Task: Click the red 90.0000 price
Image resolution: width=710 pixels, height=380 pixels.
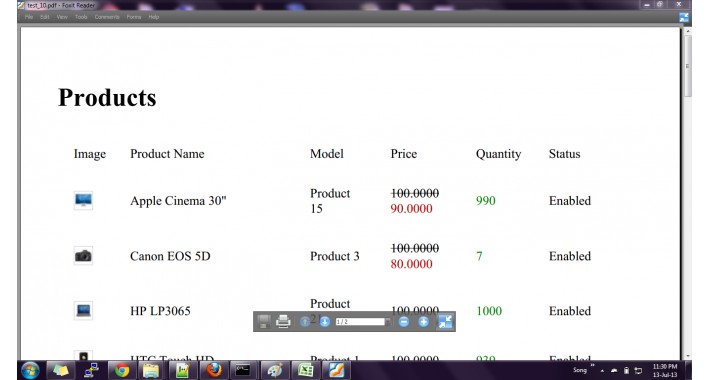Action: coord(411,209)
